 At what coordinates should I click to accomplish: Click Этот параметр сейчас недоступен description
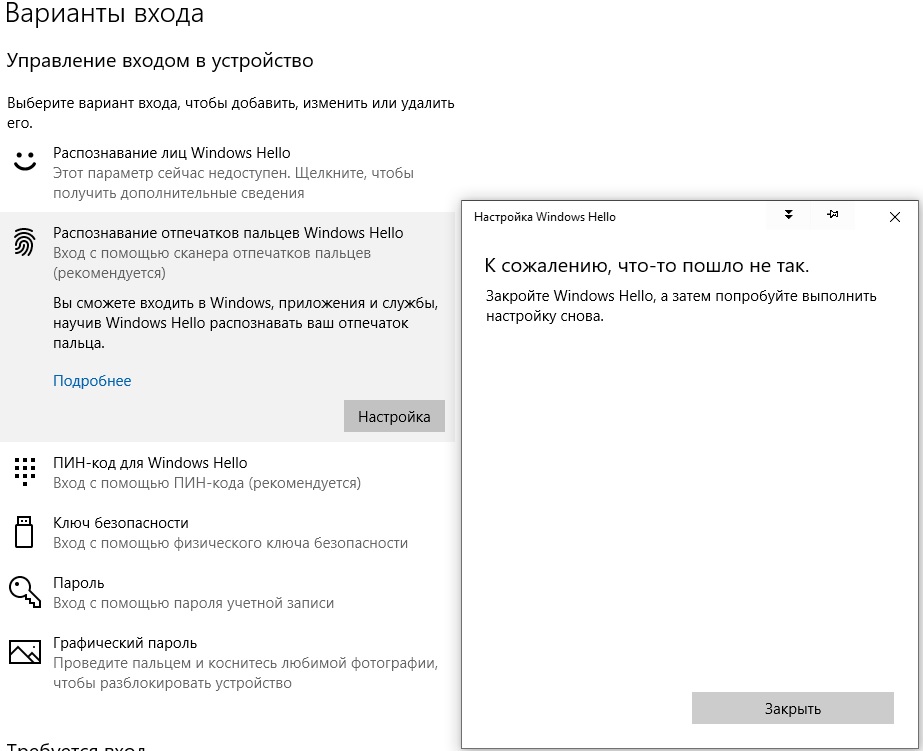pyautogui.click(x=234, y=183)
